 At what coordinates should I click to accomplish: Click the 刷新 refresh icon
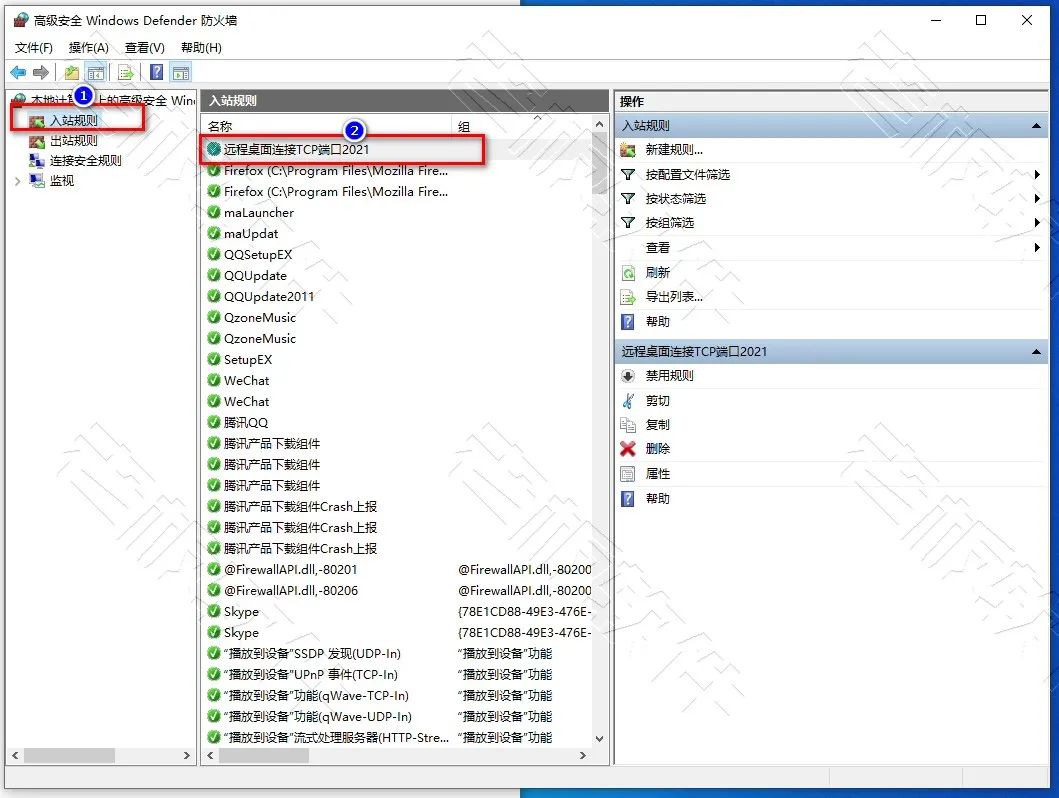[x=628, y=273]
